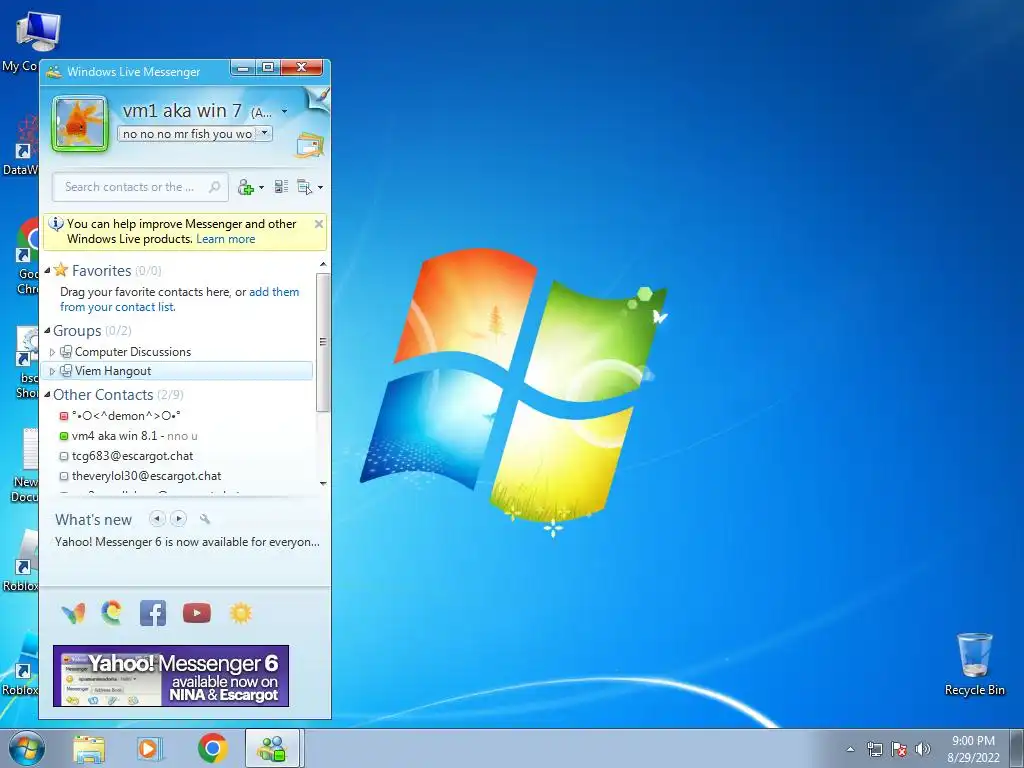Click the goldfish display picture

coord(80,123)
